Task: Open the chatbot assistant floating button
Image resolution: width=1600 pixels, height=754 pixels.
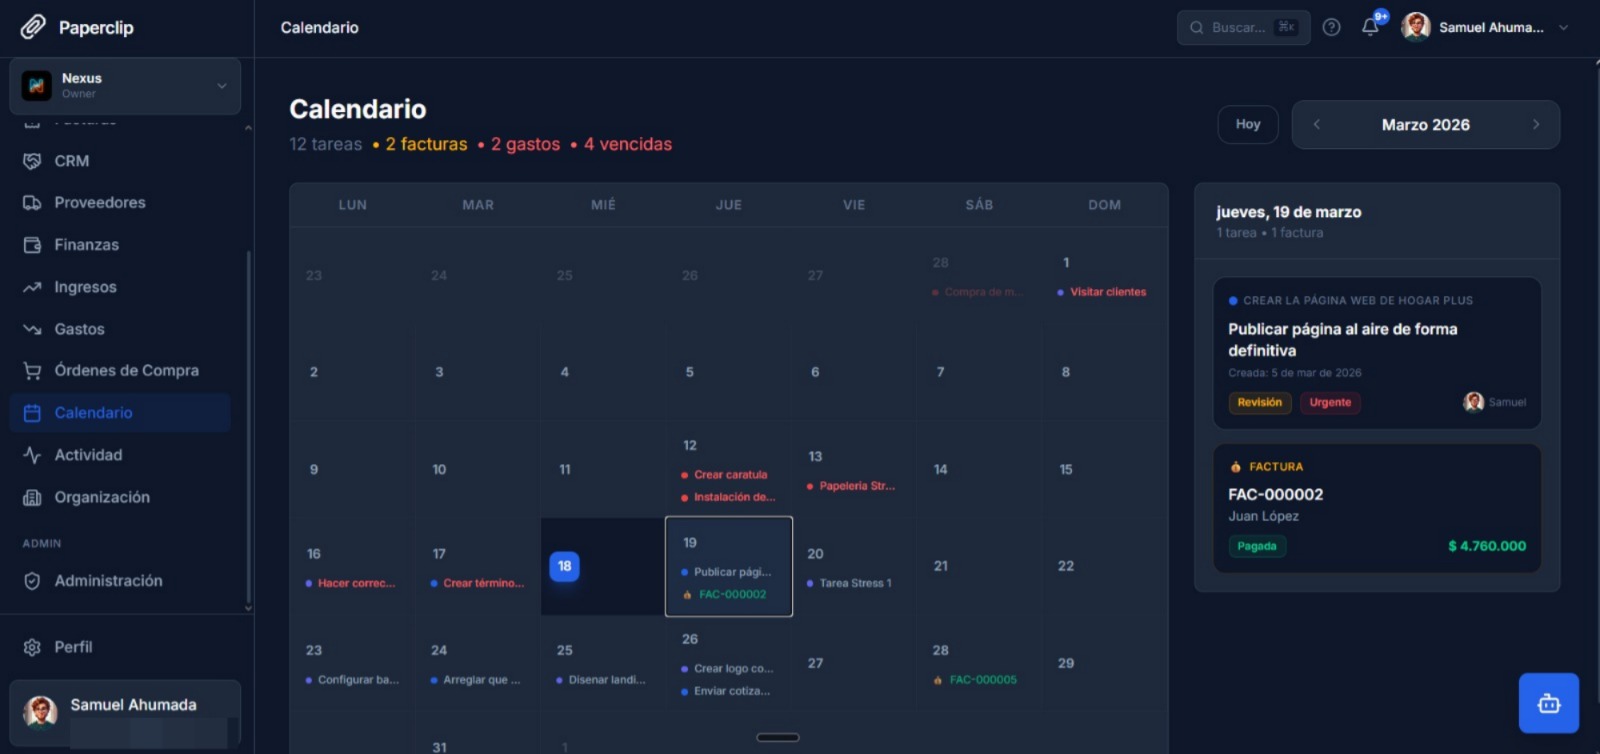Action: (x=1548, y=703)
